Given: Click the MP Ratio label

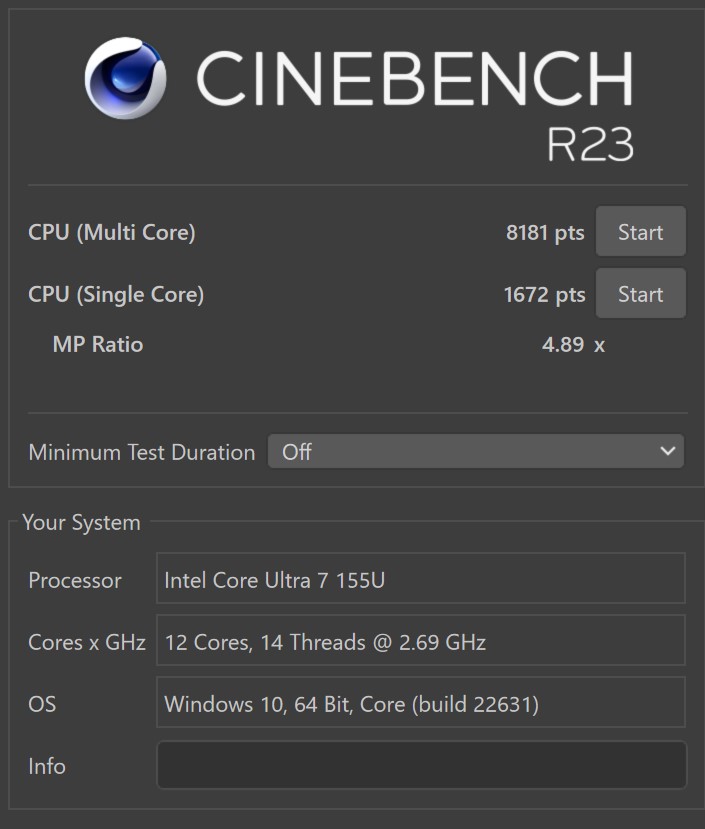Looking at the screenshot, I should (x=98, y=345).
